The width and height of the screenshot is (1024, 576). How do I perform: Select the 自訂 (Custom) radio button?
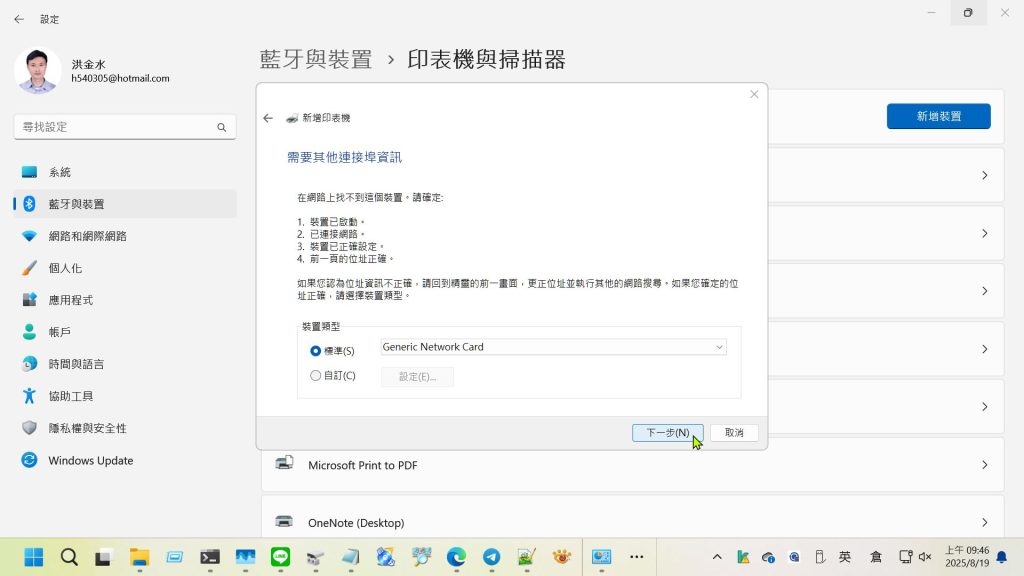click(316, 376)
